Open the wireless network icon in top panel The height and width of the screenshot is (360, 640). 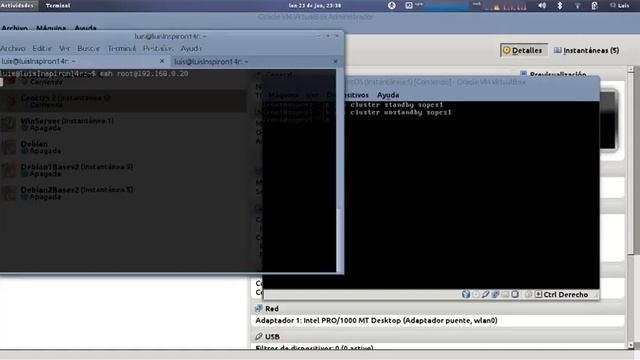point(577,5)
